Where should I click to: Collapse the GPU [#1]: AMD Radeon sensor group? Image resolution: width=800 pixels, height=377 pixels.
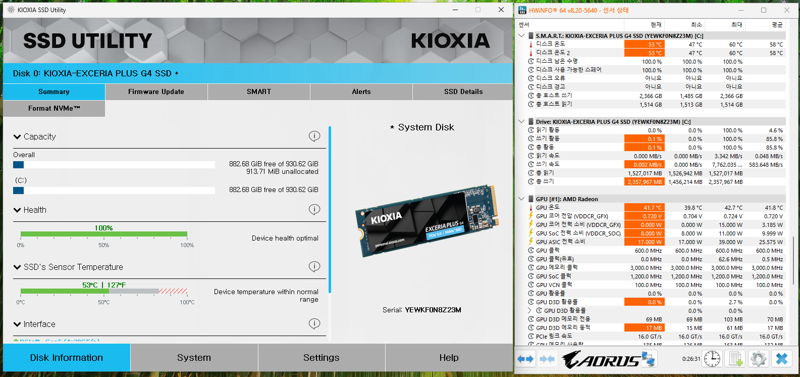[521, 198]
